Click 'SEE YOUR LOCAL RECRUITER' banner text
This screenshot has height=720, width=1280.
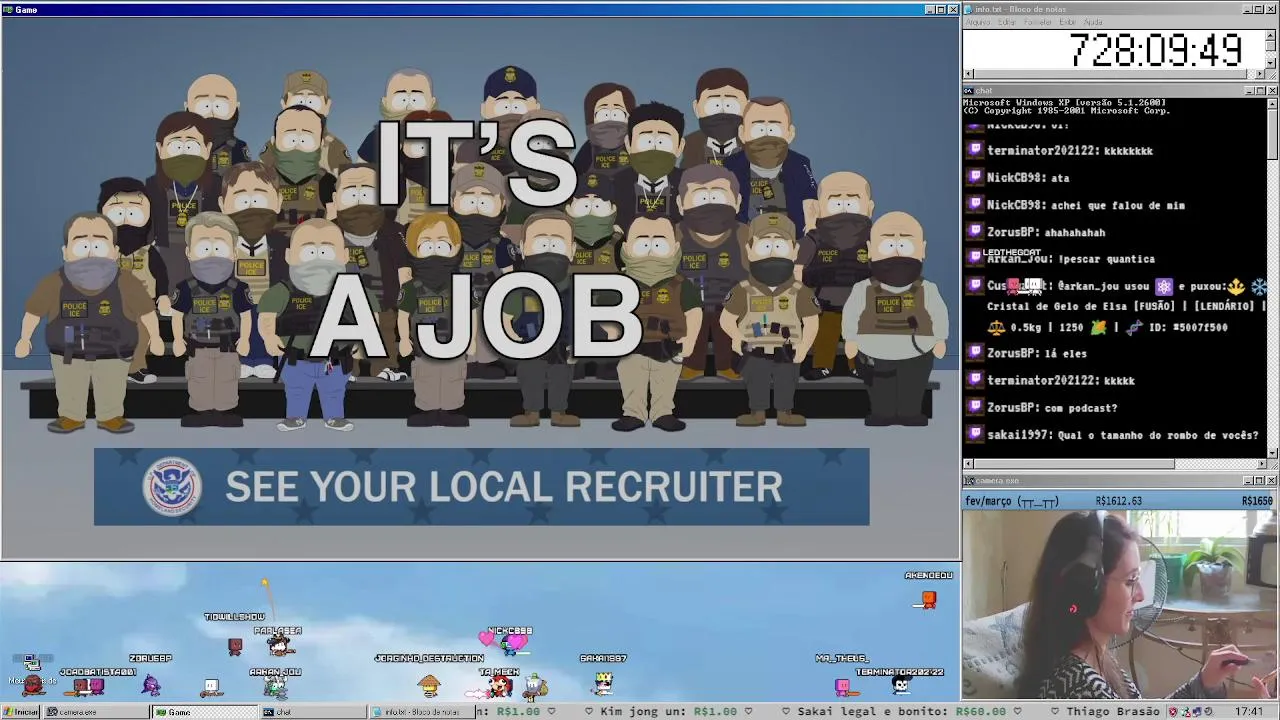(503, 487)
